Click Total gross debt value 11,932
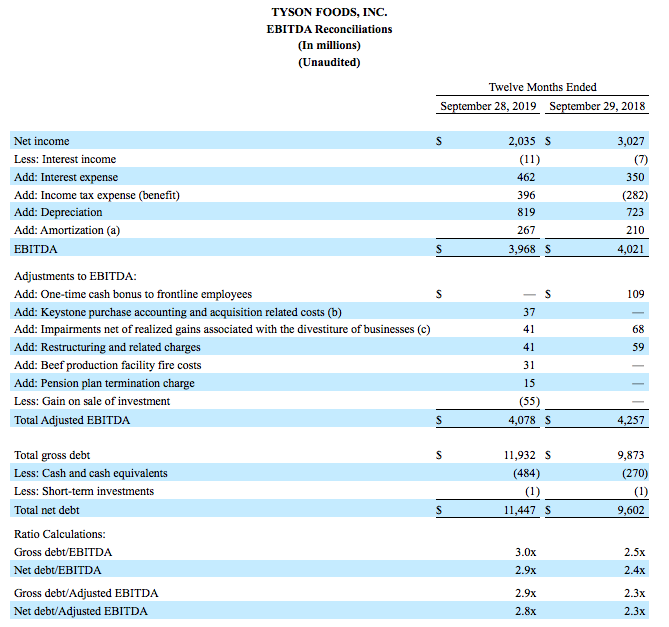669x627 pixels. click(519, 456)
